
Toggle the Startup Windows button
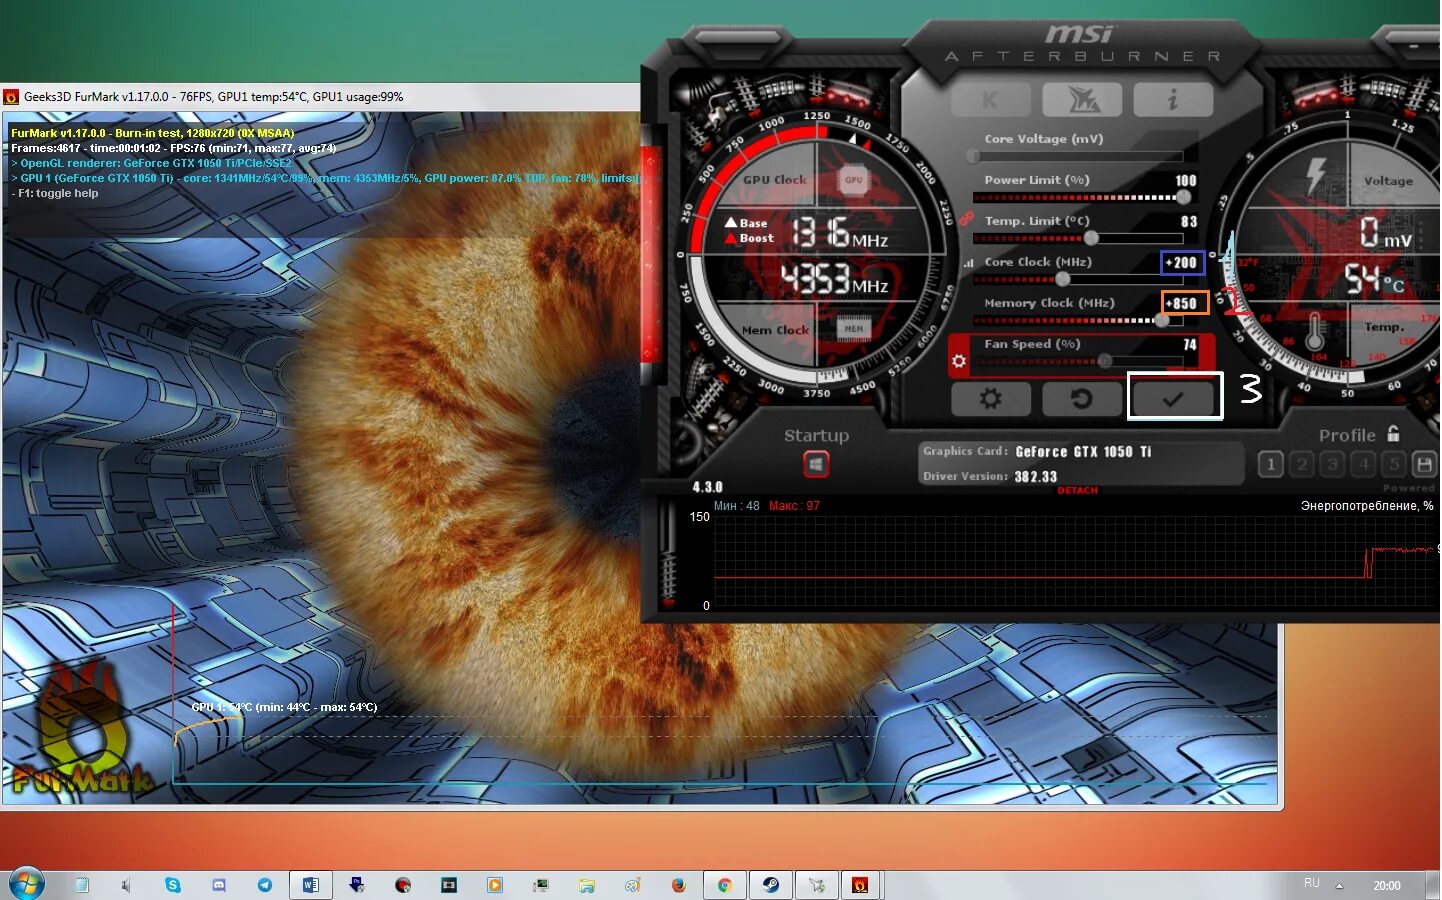pyautogui.click(x=816, y=464)
